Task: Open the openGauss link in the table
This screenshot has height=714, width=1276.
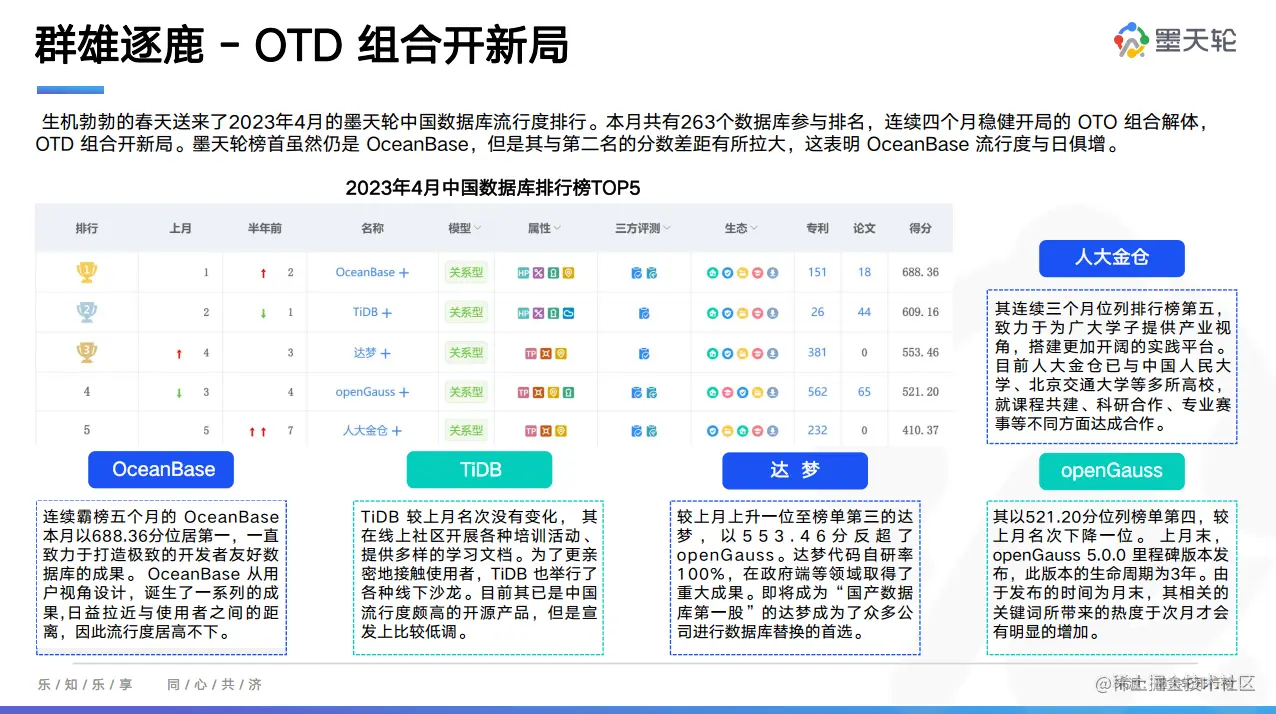Action: click(365, 392)
